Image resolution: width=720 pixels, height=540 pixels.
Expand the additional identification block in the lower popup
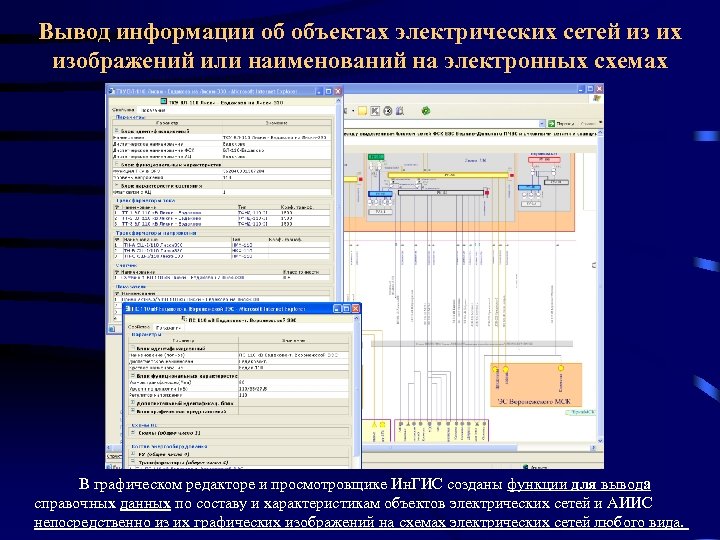point(133,402)
